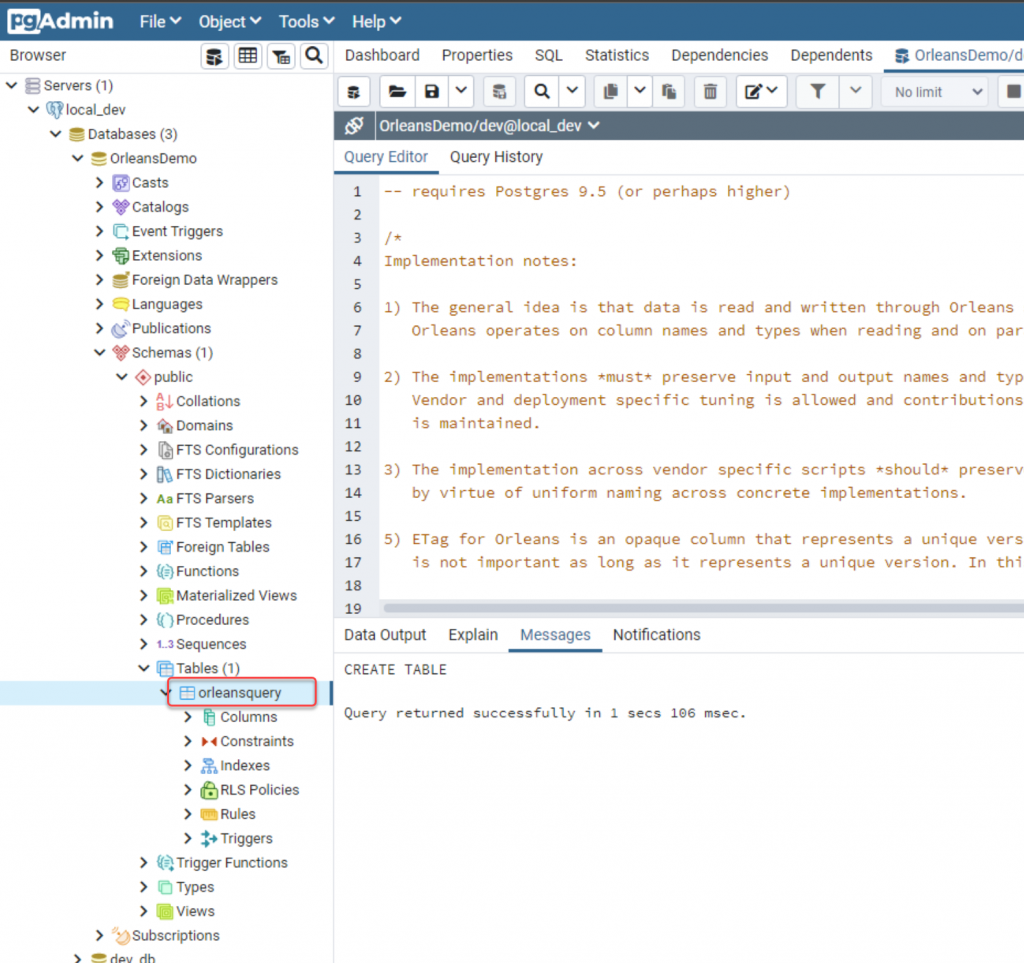
Task: Expand the Indexes node
Action: tap(188, 766)
